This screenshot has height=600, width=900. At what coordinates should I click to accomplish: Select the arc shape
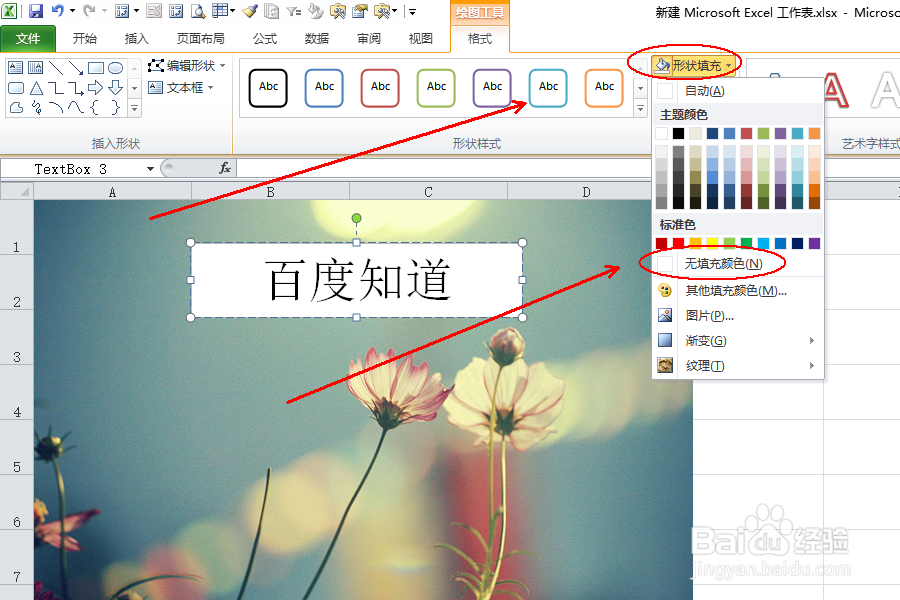pos(56,107)
